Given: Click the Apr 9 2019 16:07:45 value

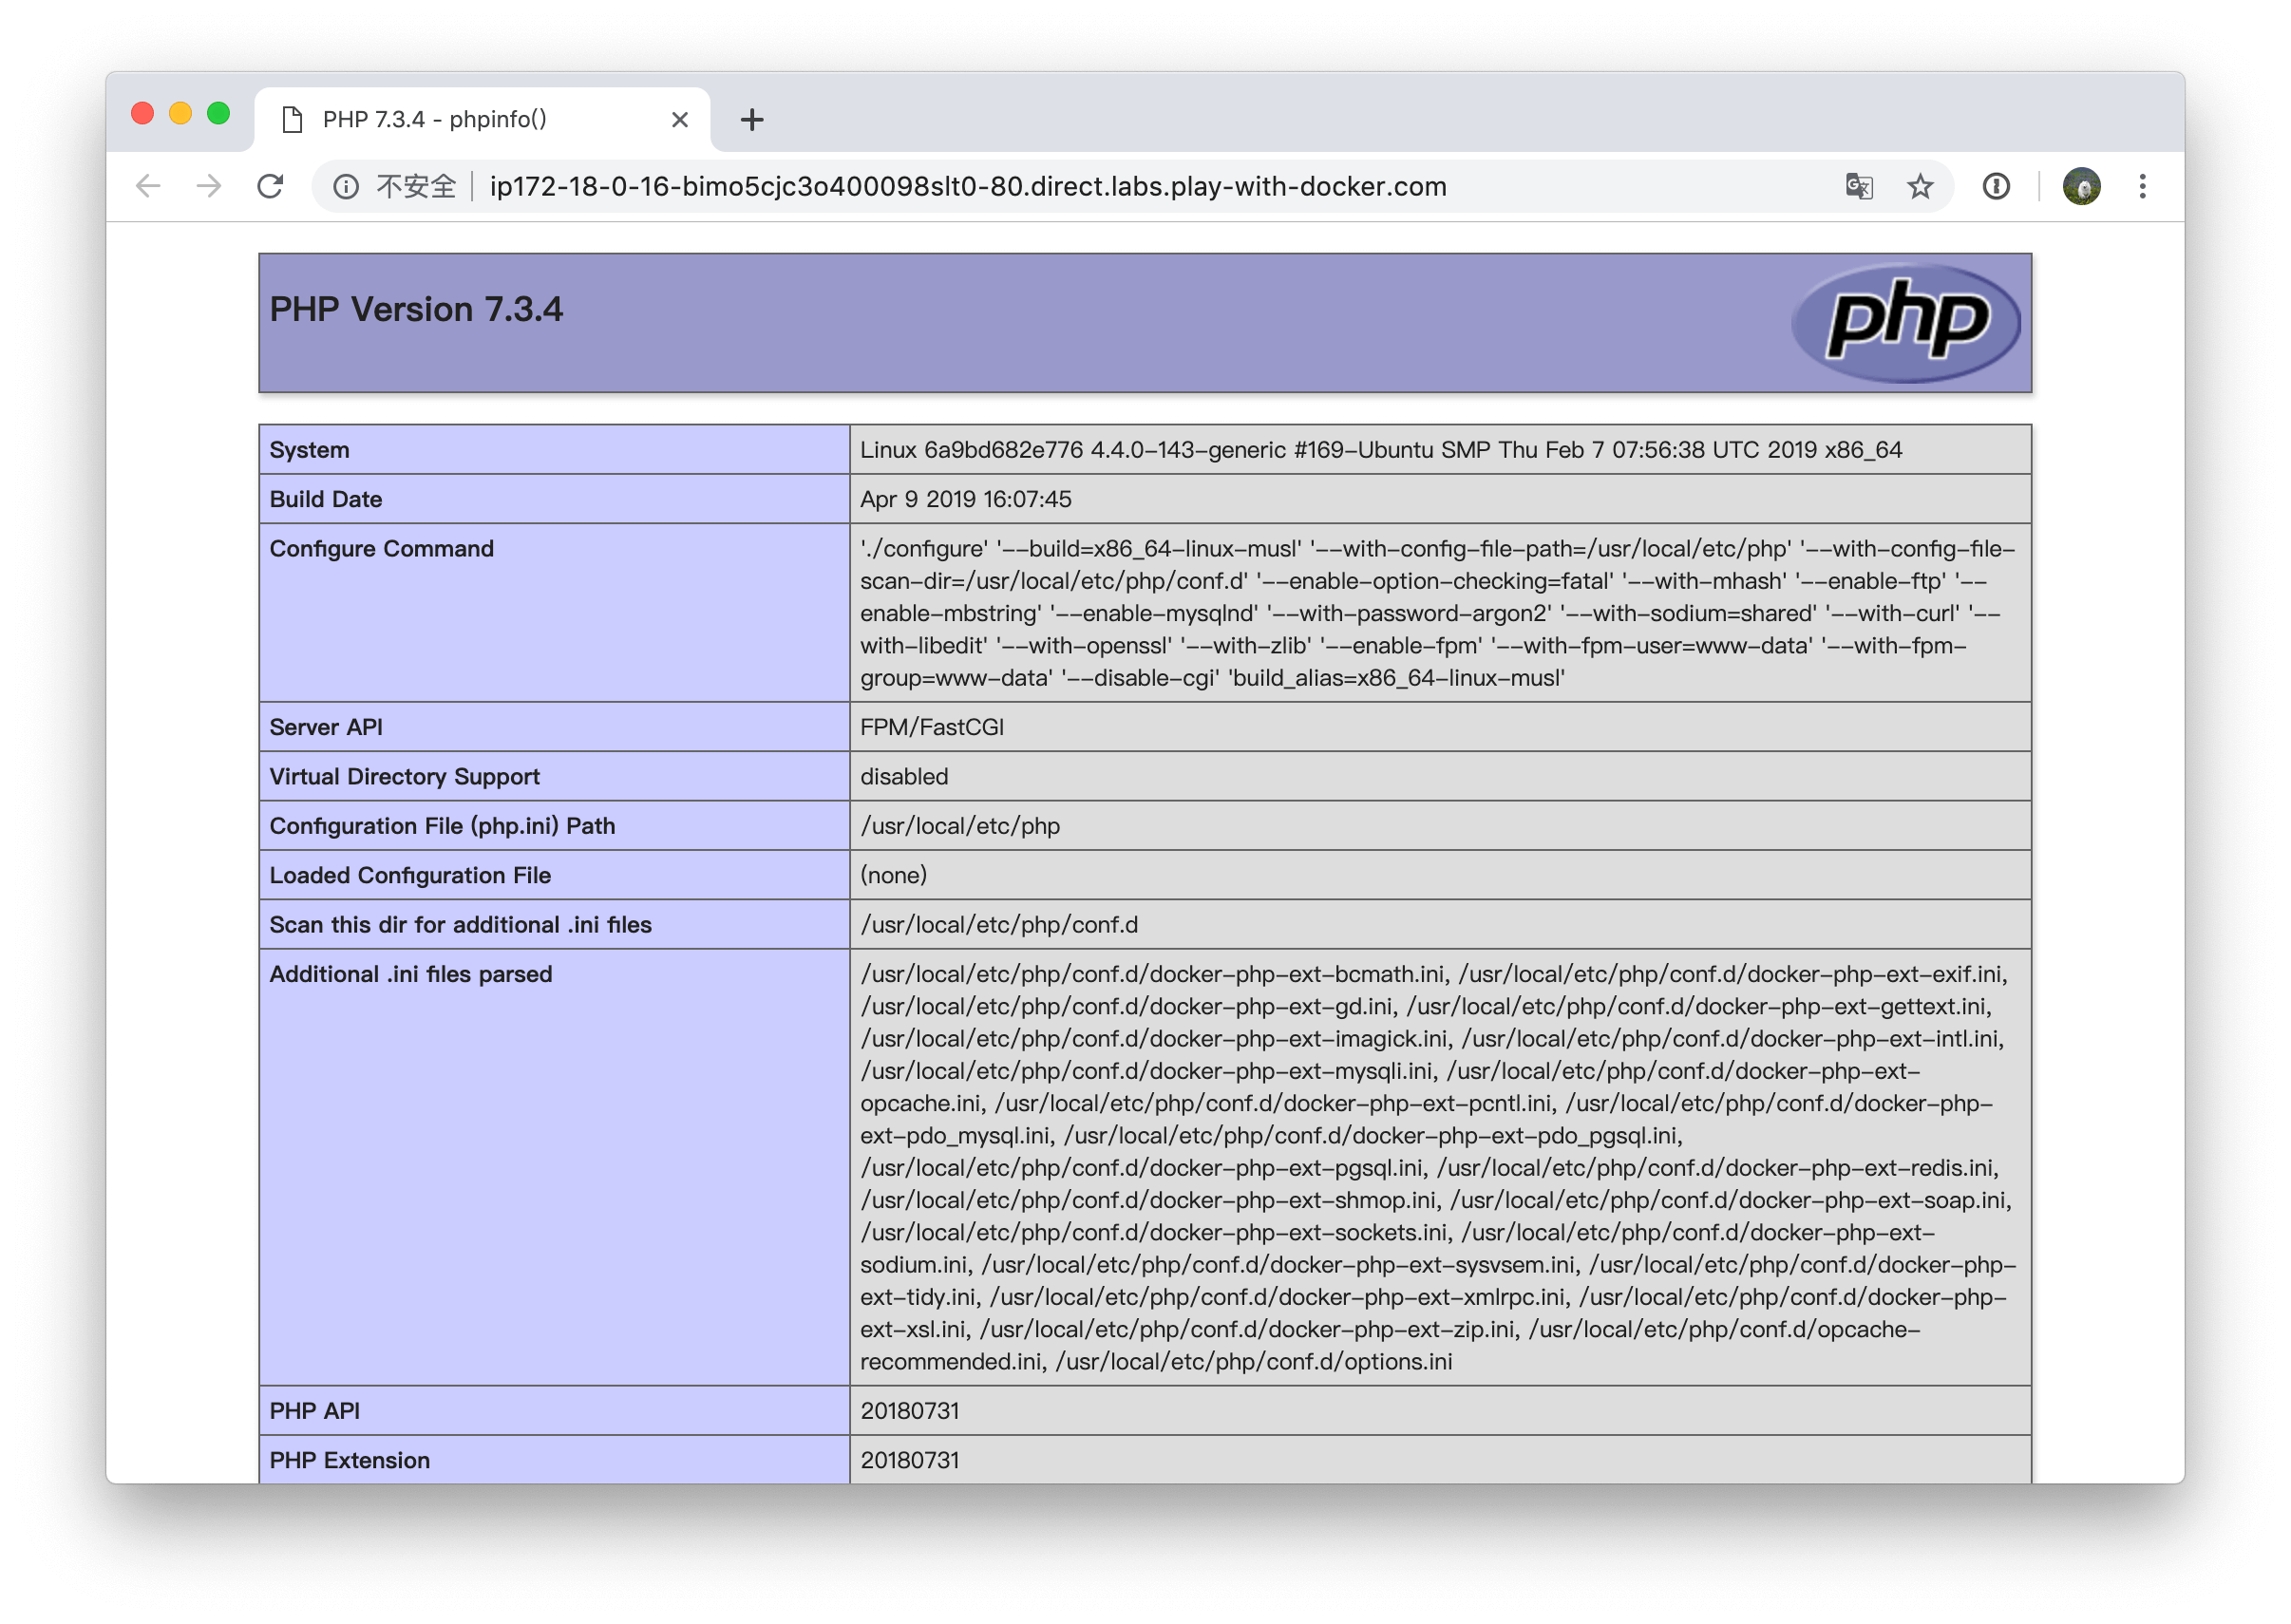Looking at the screenshot, I should 965,499.
